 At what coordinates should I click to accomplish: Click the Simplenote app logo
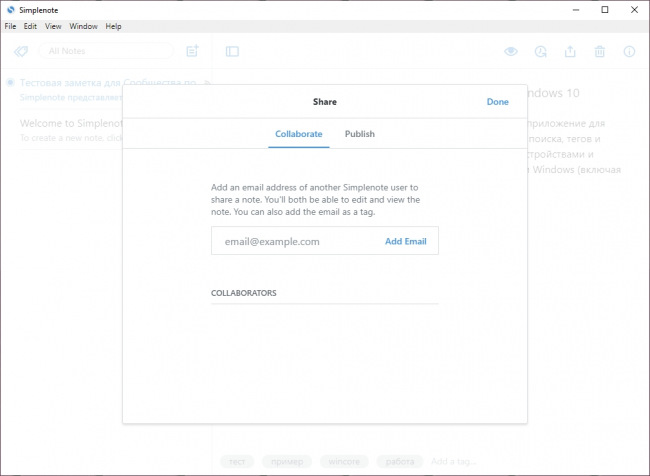coord(11,10)
